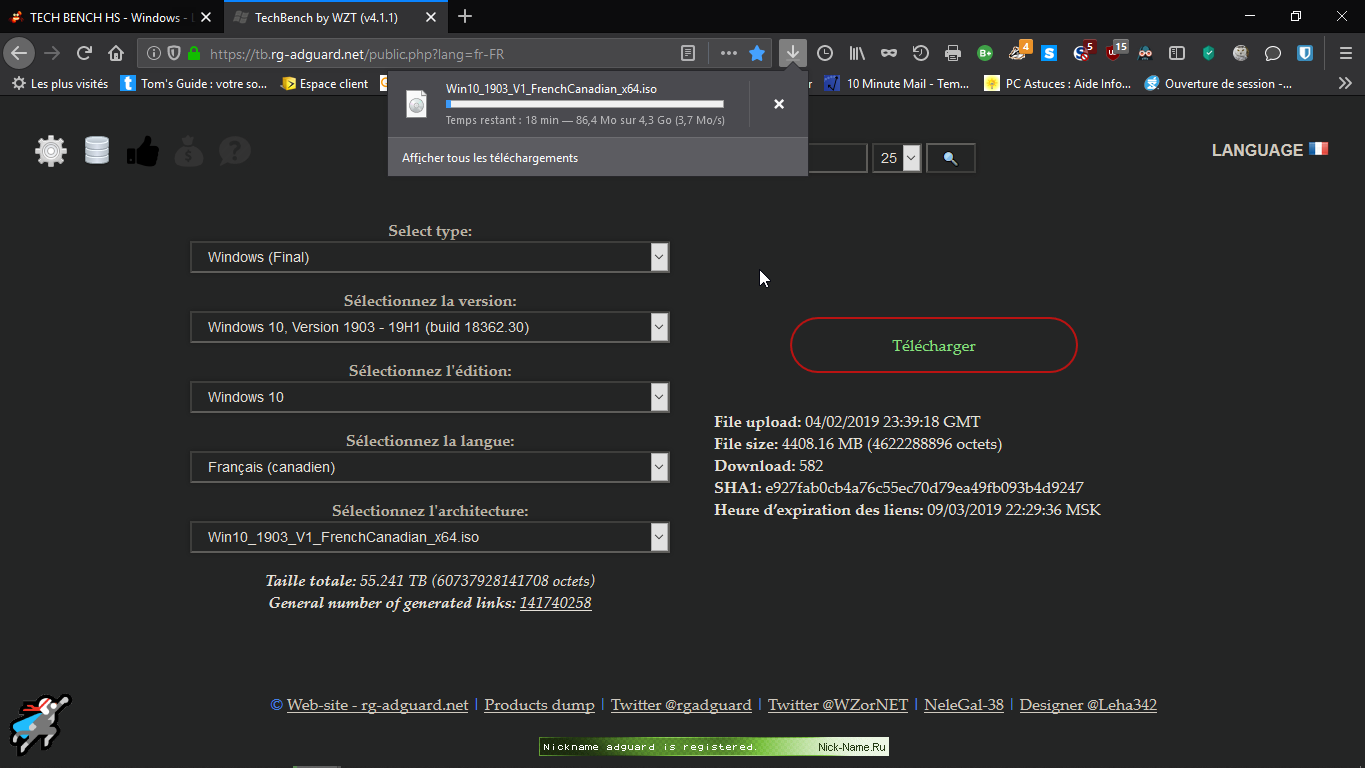Toggle the sidebar panel icon
The image size is (1365, 768).
tap(1177, 53)
